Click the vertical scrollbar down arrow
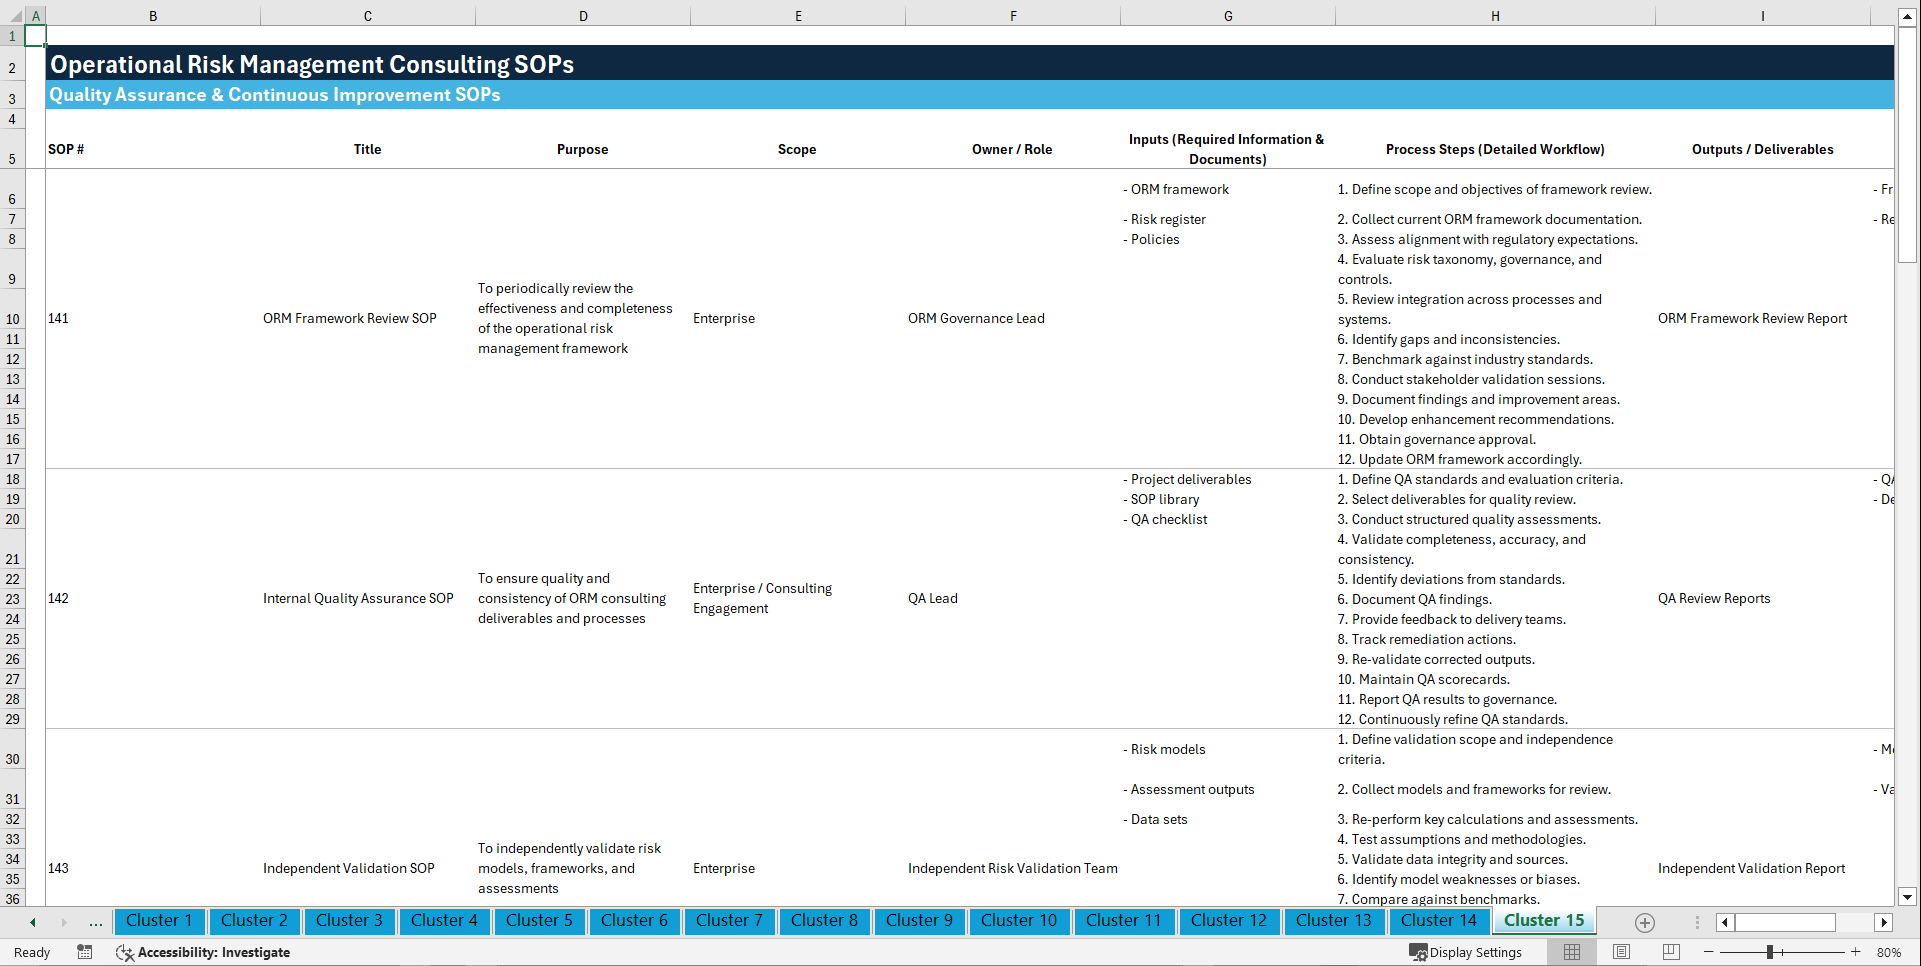Viewport: 1921px width, 966px height. 1908,898
